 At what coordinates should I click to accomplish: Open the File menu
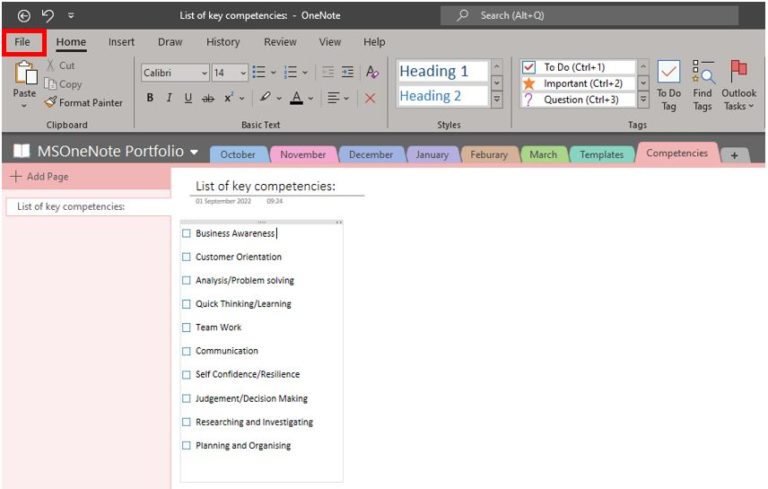coord(23,42)
